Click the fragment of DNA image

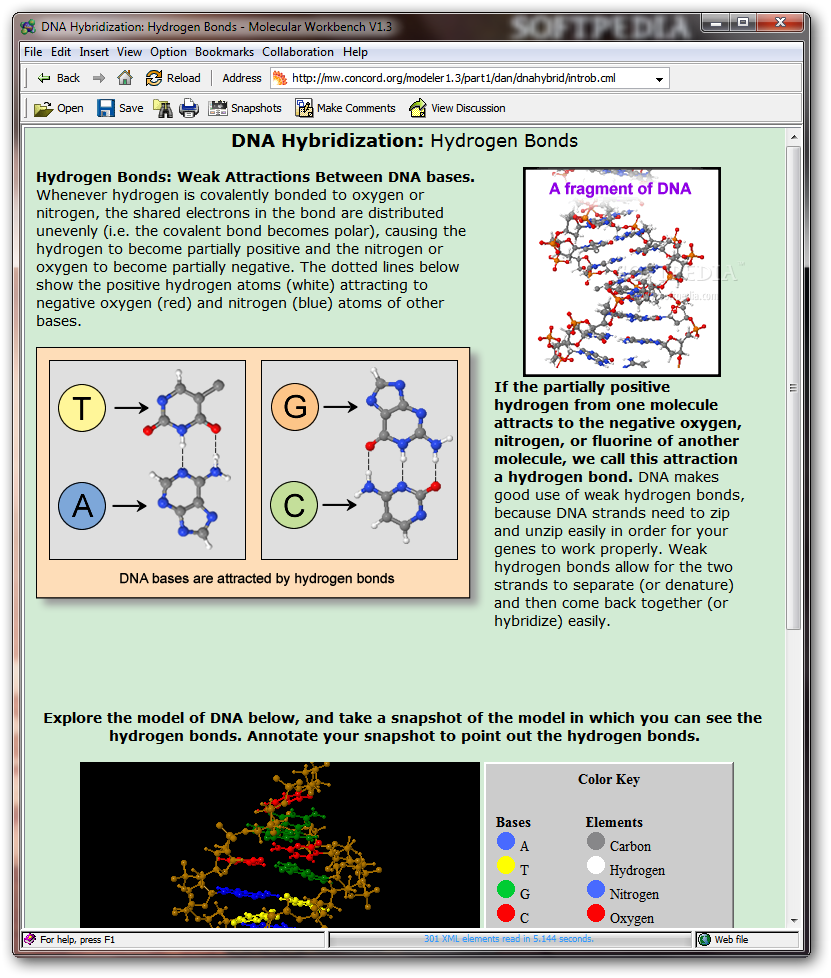pos(622,271)
